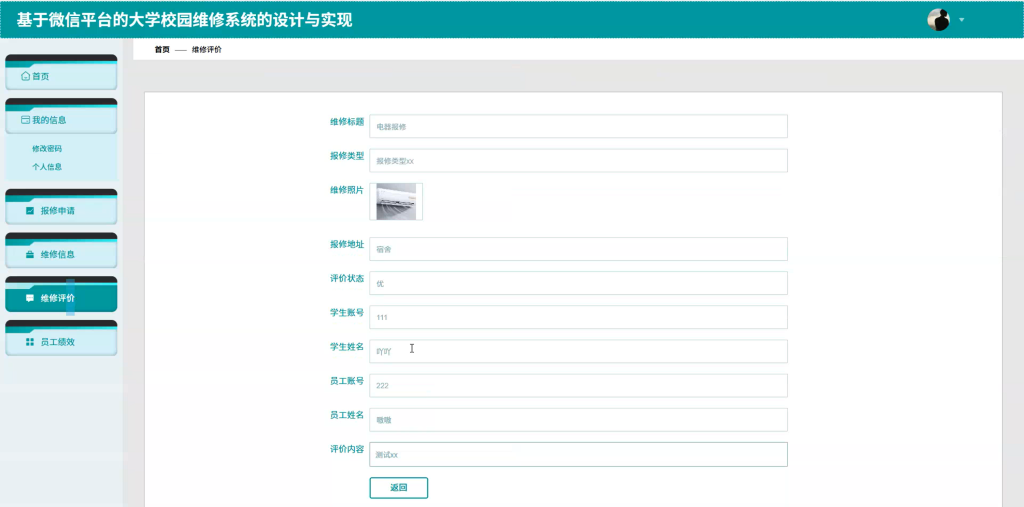Click the 维修标题 field label
This screenshot has width=1024, height=507.
[347, 122]
